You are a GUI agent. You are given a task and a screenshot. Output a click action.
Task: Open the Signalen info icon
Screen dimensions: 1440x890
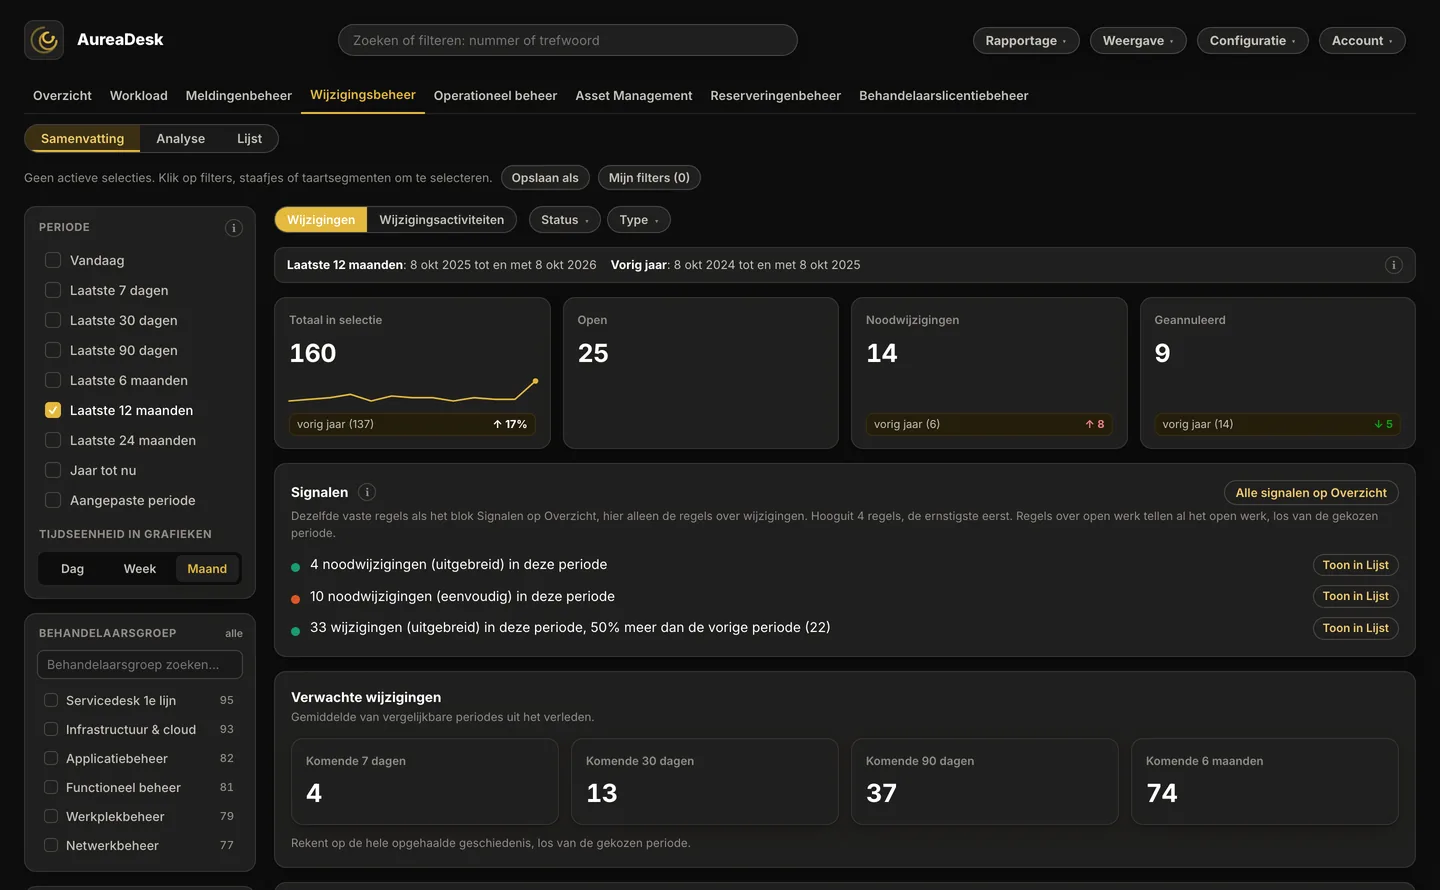click(367, 492)
